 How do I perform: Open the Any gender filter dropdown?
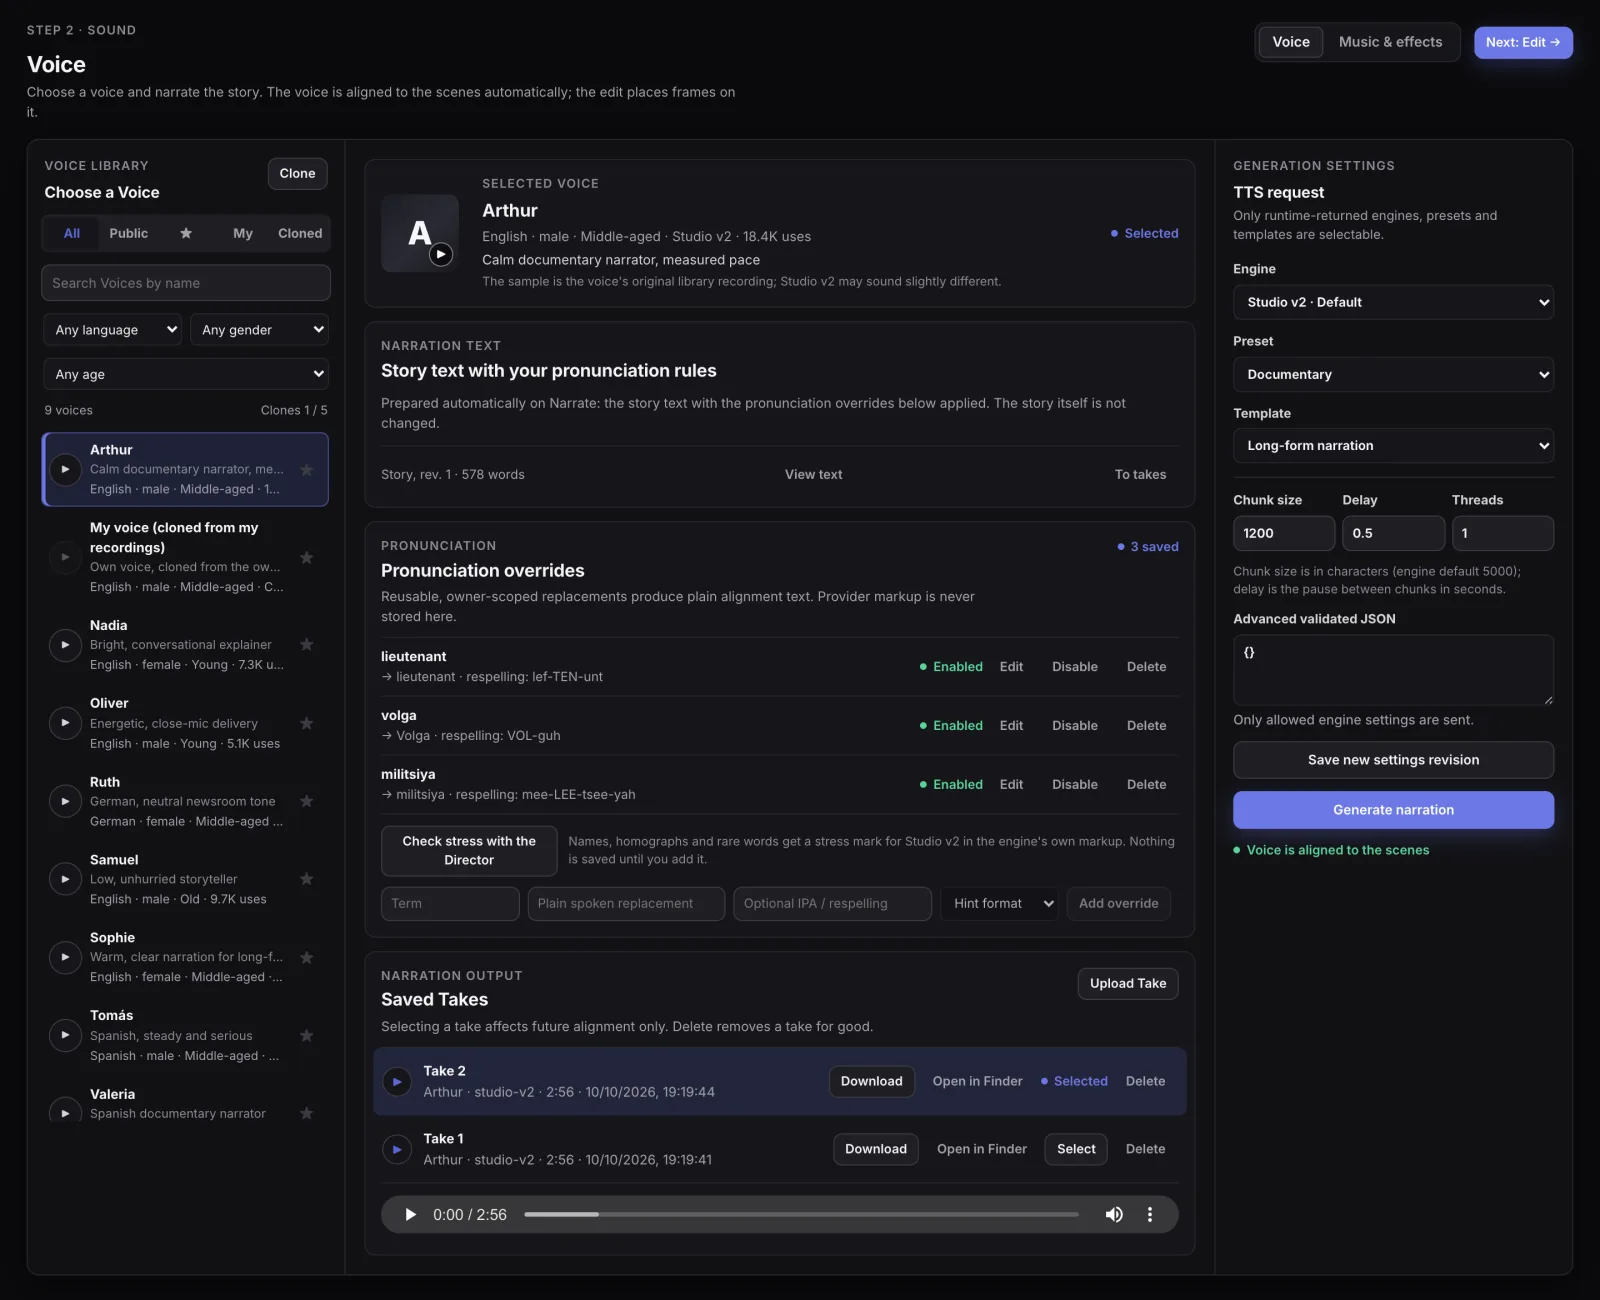(259, 330)
